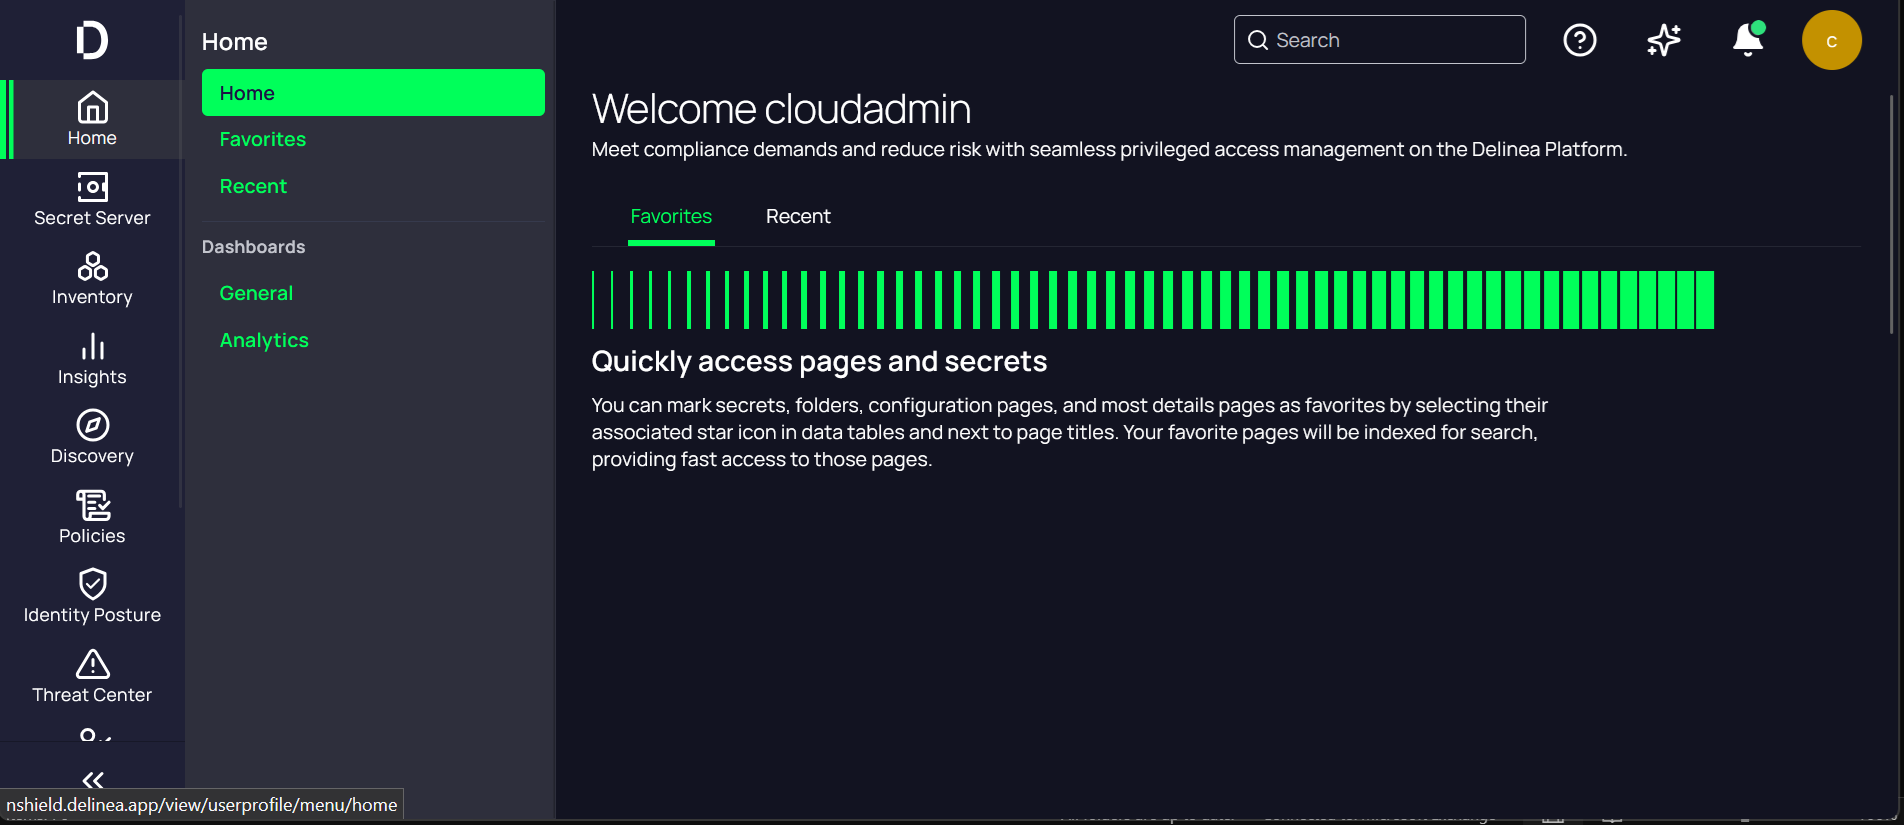Viewport: 1904px width, 825px height.
Task: Select the Home item in the Home menu
Action: [x=373, y=93]
